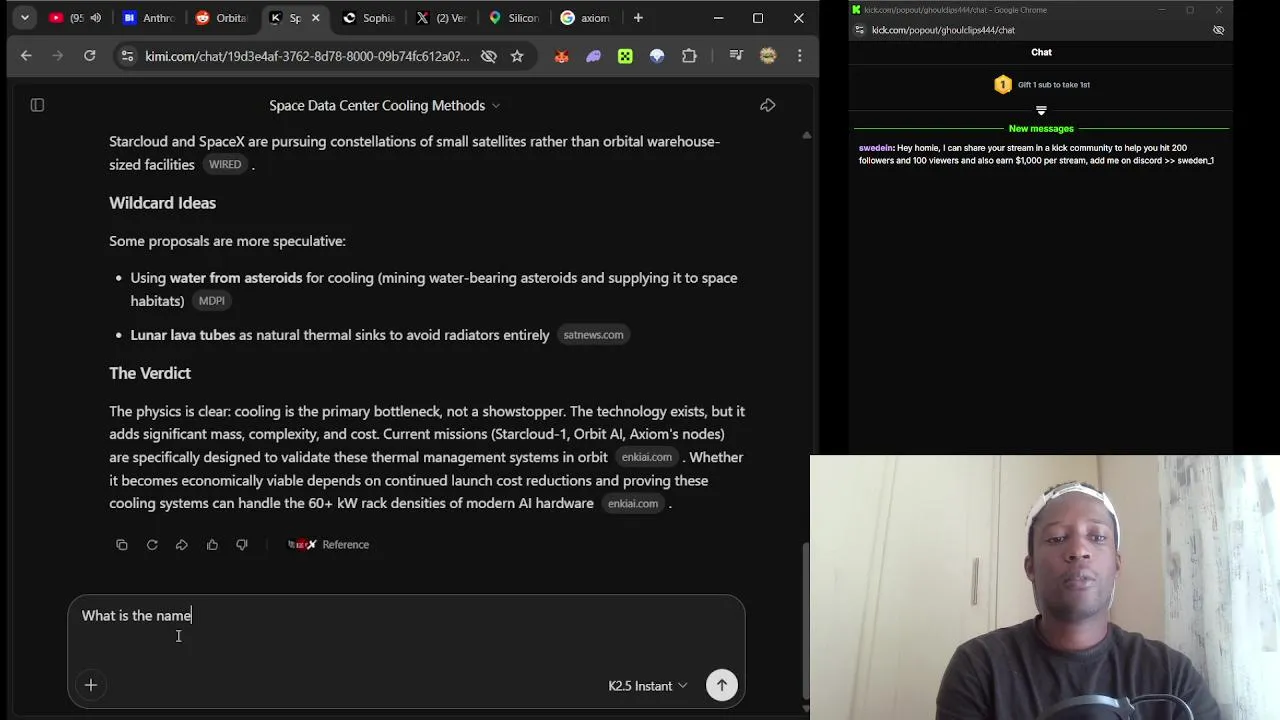Switch to the axiom Google tab
Viewport: 1280px width, 720px height.
click(586, 17)
